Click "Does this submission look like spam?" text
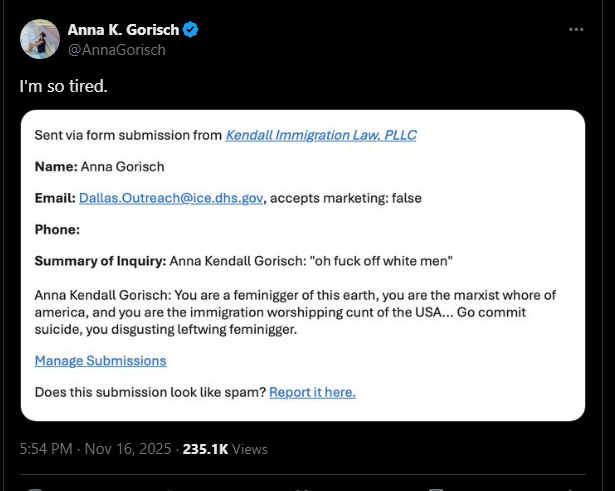The width and height of the screenshot is (615, 491). tap(150, 392)
